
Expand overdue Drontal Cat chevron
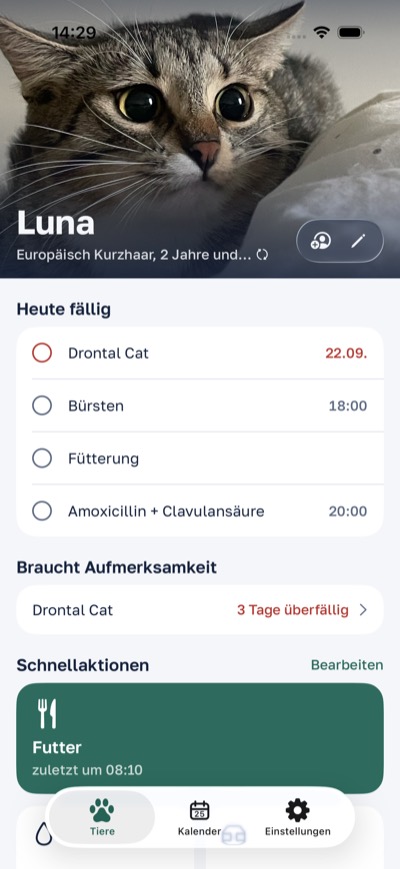(363, 610)
